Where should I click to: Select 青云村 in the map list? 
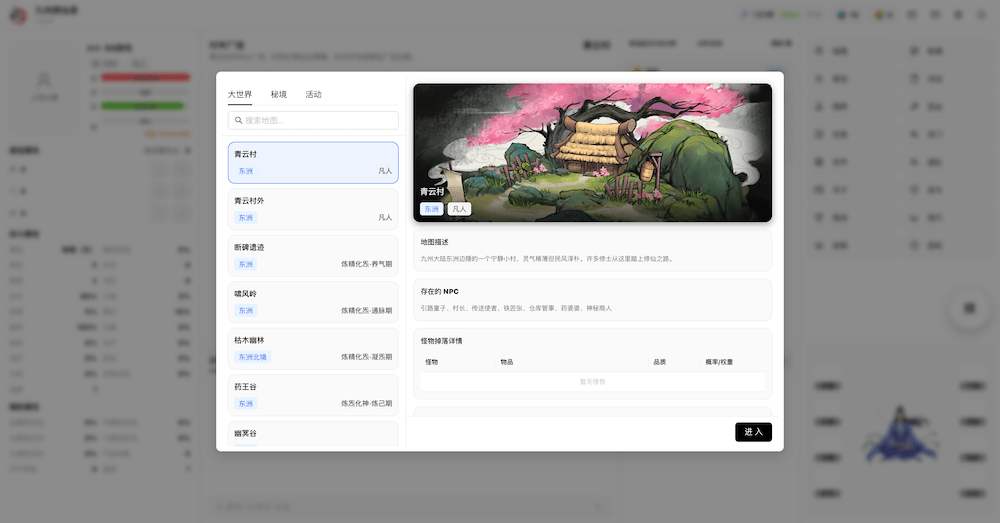313,162
